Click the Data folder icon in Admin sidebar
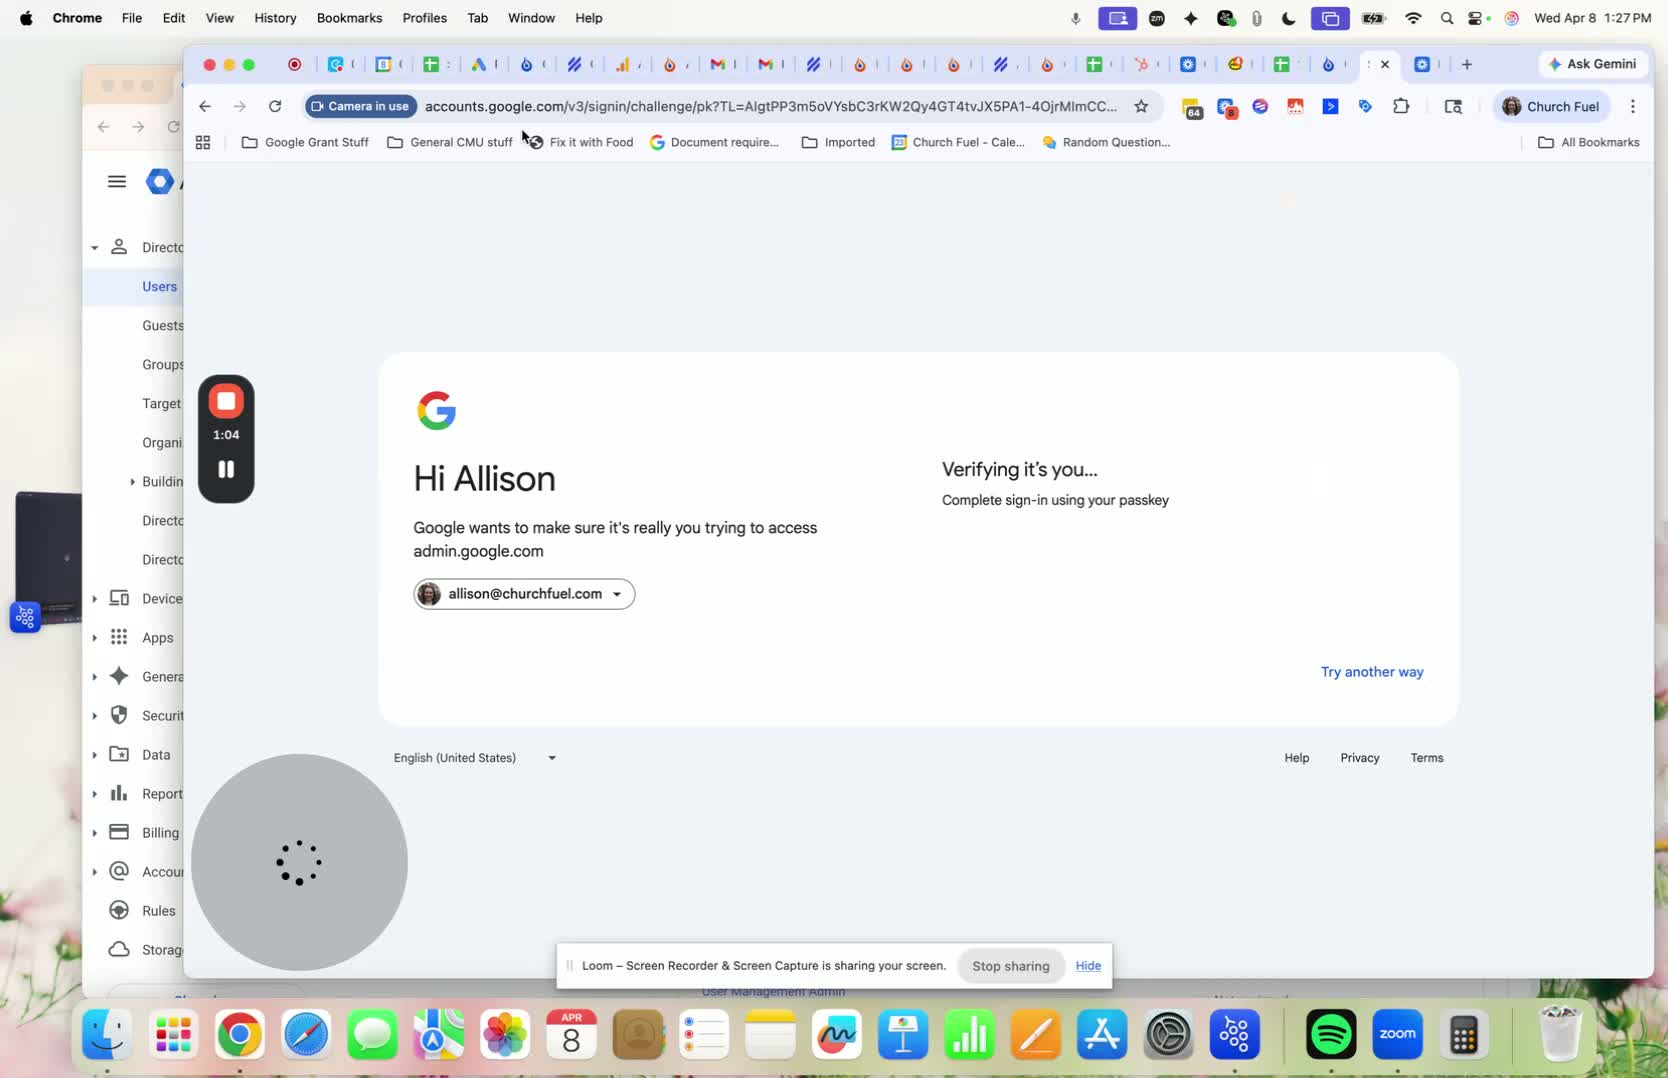Image resolution: width=1668 pixels, height=1078 pixels. click(119, 754)
